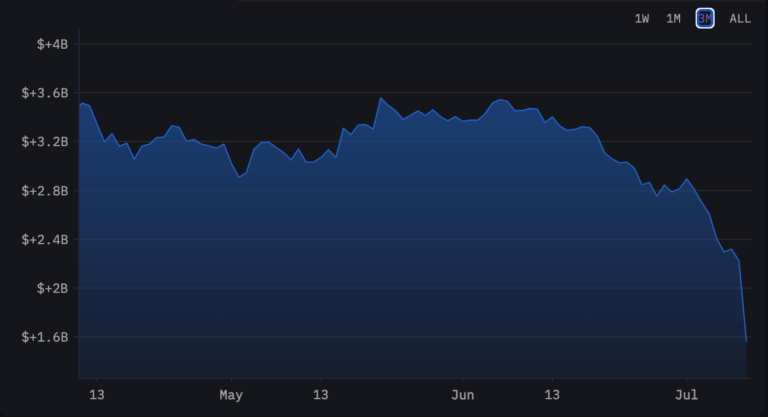The width and height of the screenshot is (768, 417).
Task: Click the $+1.6B y-axis label
Action: [44, 337]
